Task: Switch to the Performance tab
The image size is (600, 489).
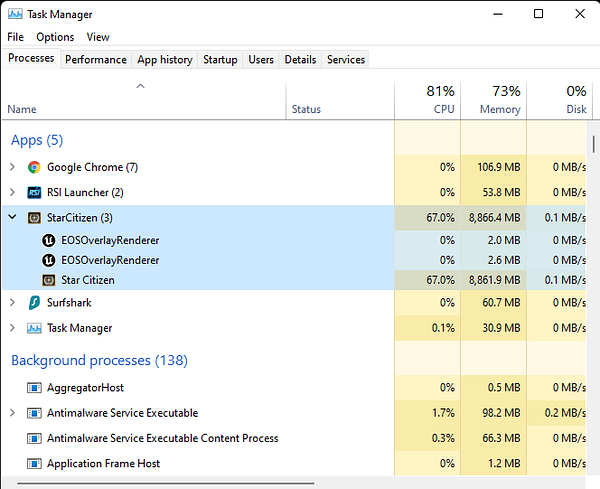Action: coord(96,60)
